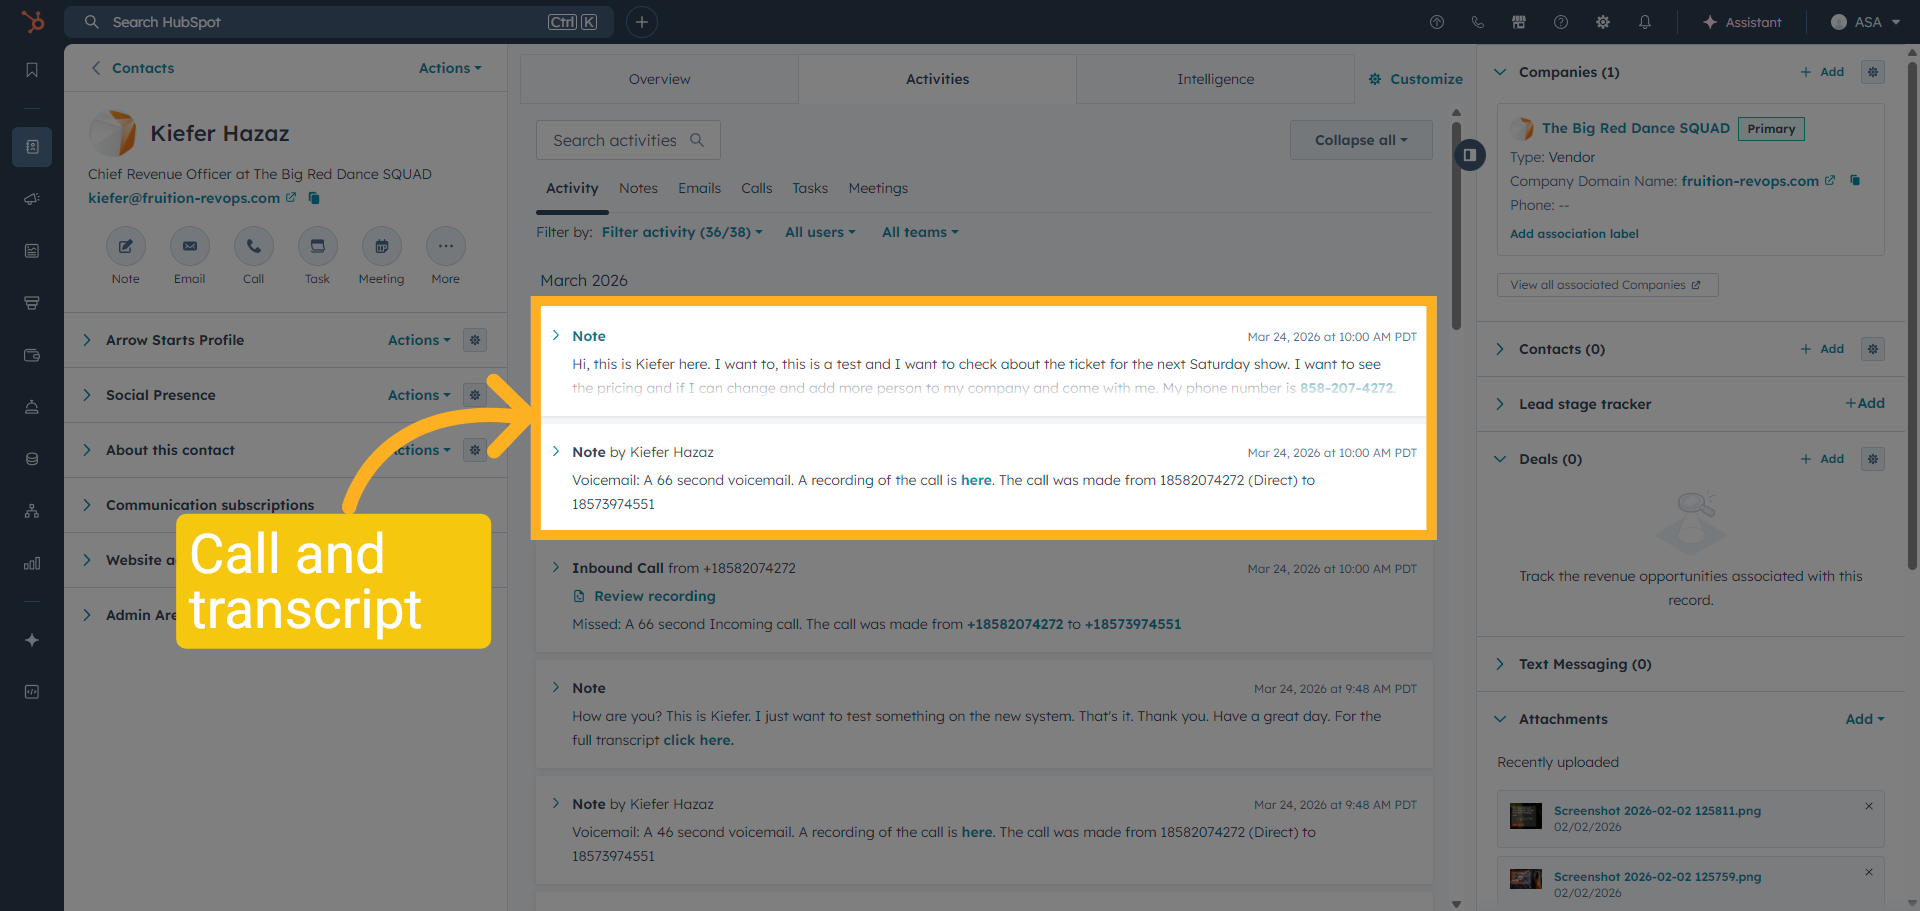This screenshot has width=1920, height=911.
Task: Switch to the Intelligence tab
Action: pos(1215,79)
